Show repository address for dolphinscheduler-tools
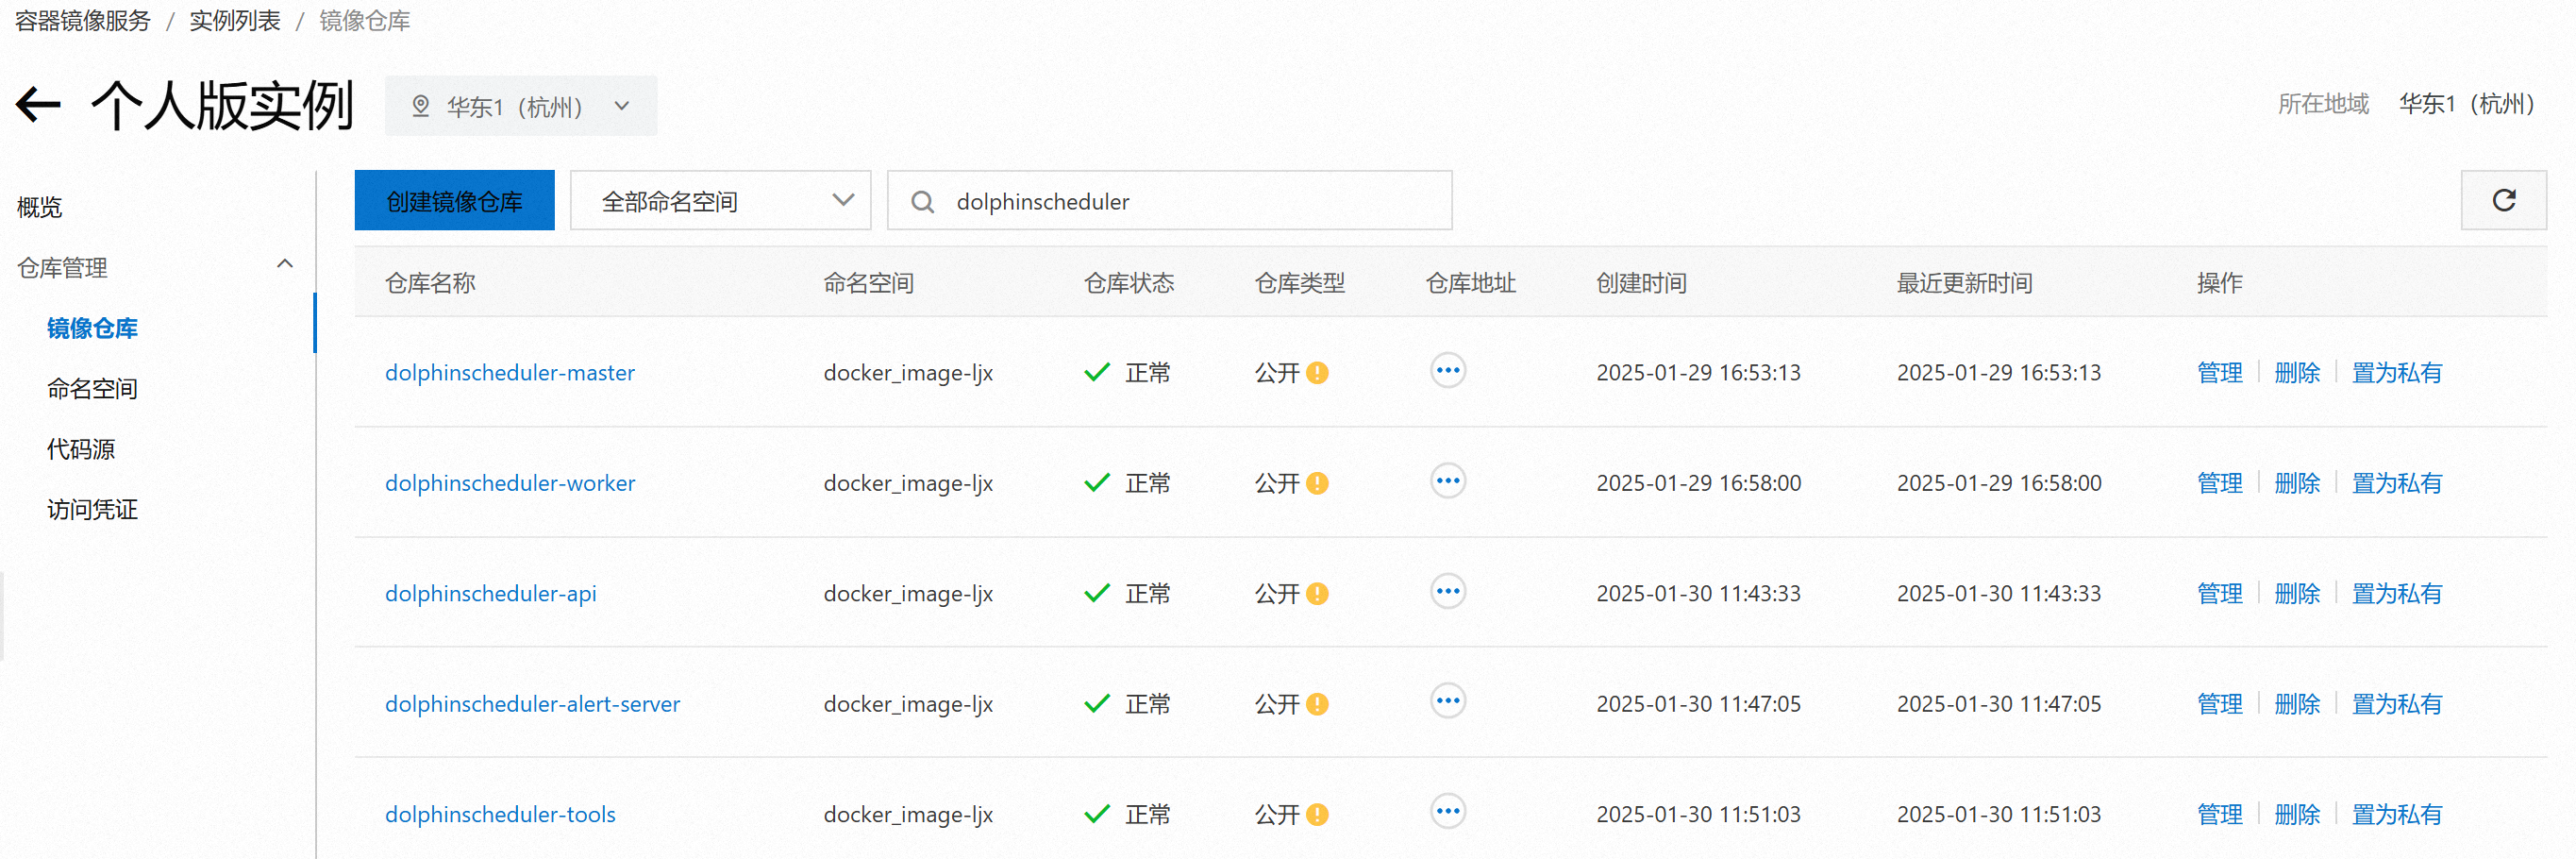The image size is (2576, 859). [x=1448, y=811]
